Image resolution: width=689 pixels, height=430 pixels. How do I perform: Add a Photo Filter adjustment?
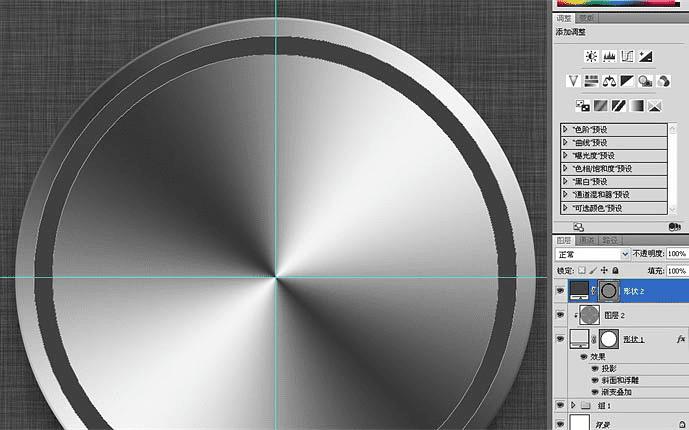coord(645,81)
